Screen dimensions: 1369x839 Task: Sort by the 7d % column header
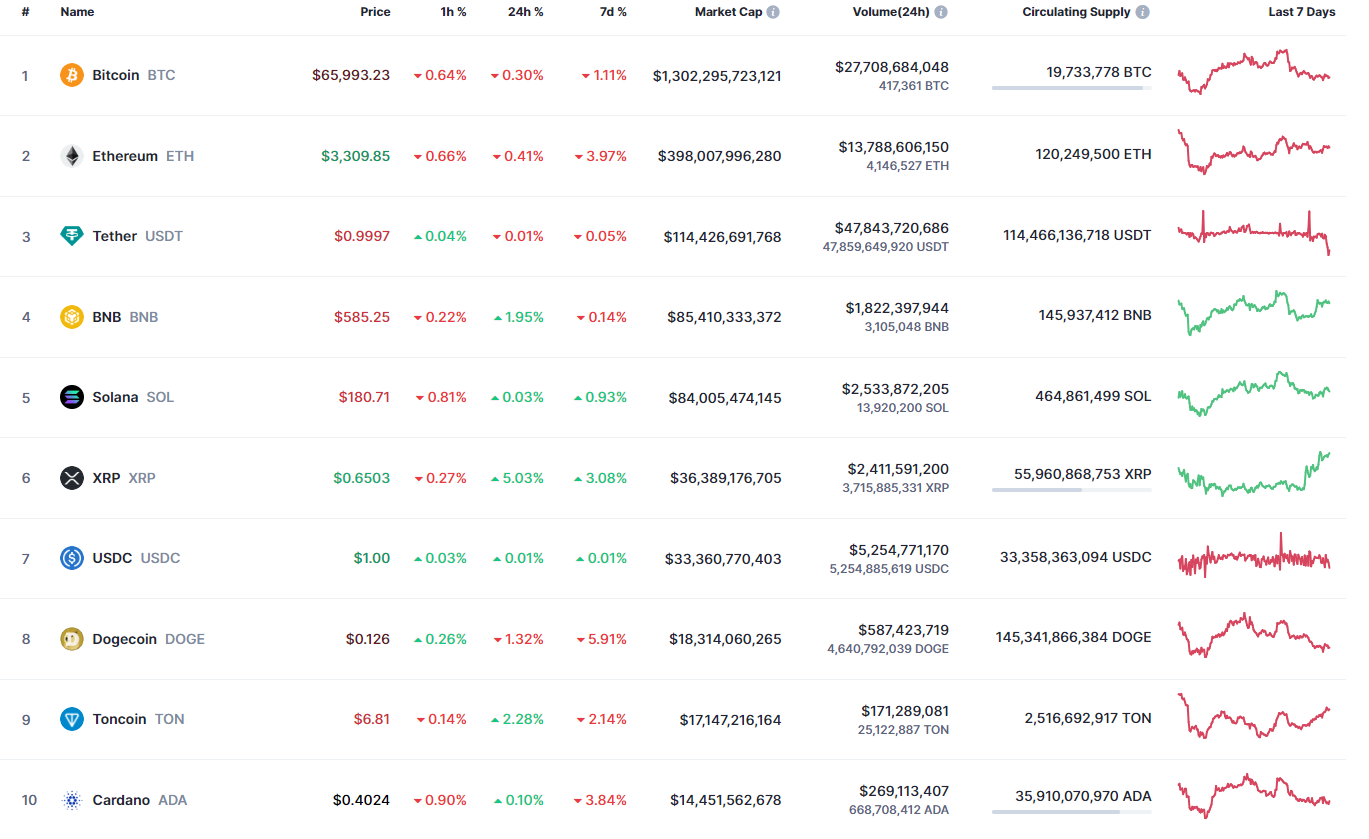click(613, 12)
